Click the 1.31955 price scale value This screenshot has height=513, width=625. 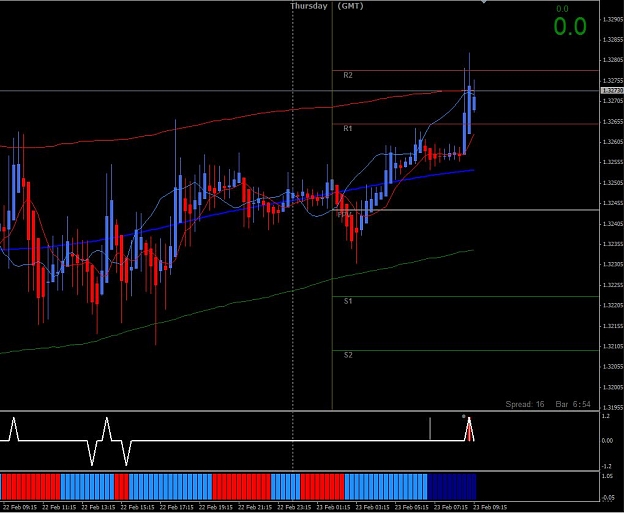613,407
